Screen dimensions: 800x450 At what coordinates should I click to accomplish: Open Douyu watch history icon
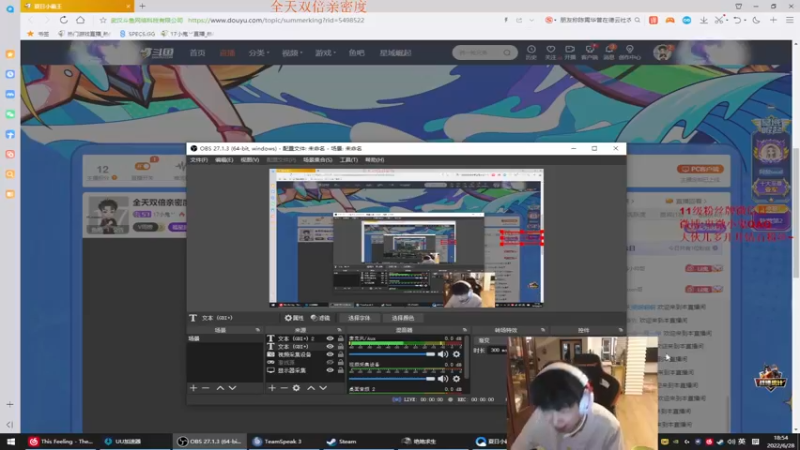(531, 52)
